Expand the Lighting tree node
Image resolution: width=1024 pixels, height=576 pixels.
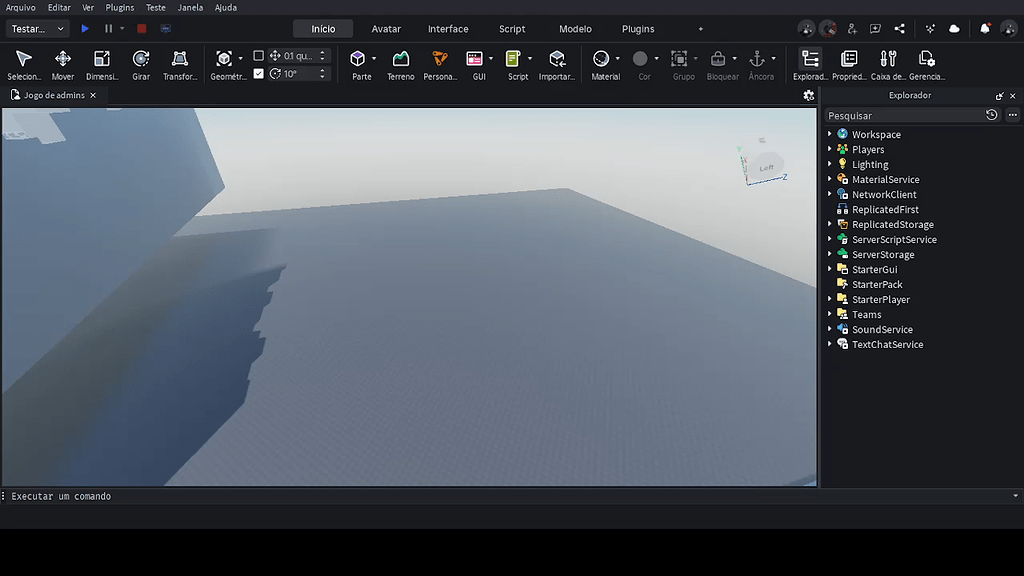pos(830,164)
